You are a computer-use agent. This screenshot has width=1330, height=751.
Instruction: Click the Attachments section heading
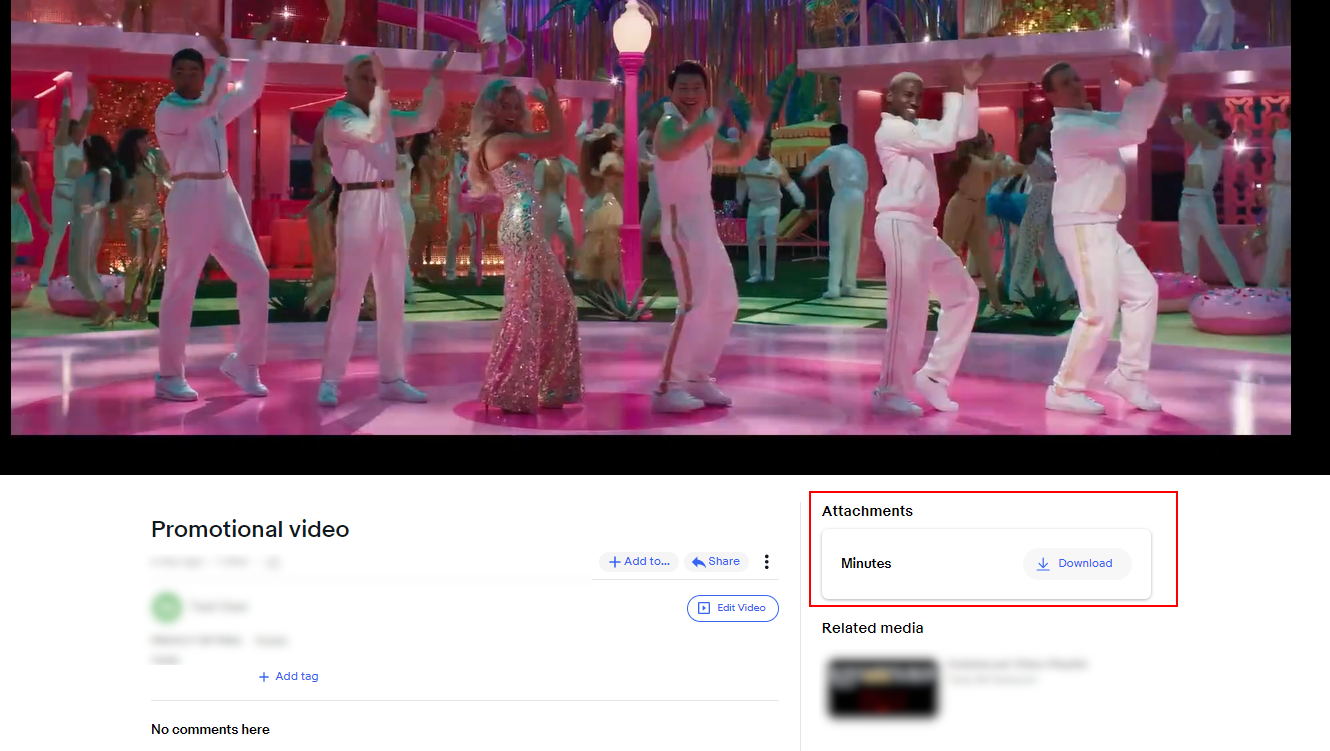point(867,511)
